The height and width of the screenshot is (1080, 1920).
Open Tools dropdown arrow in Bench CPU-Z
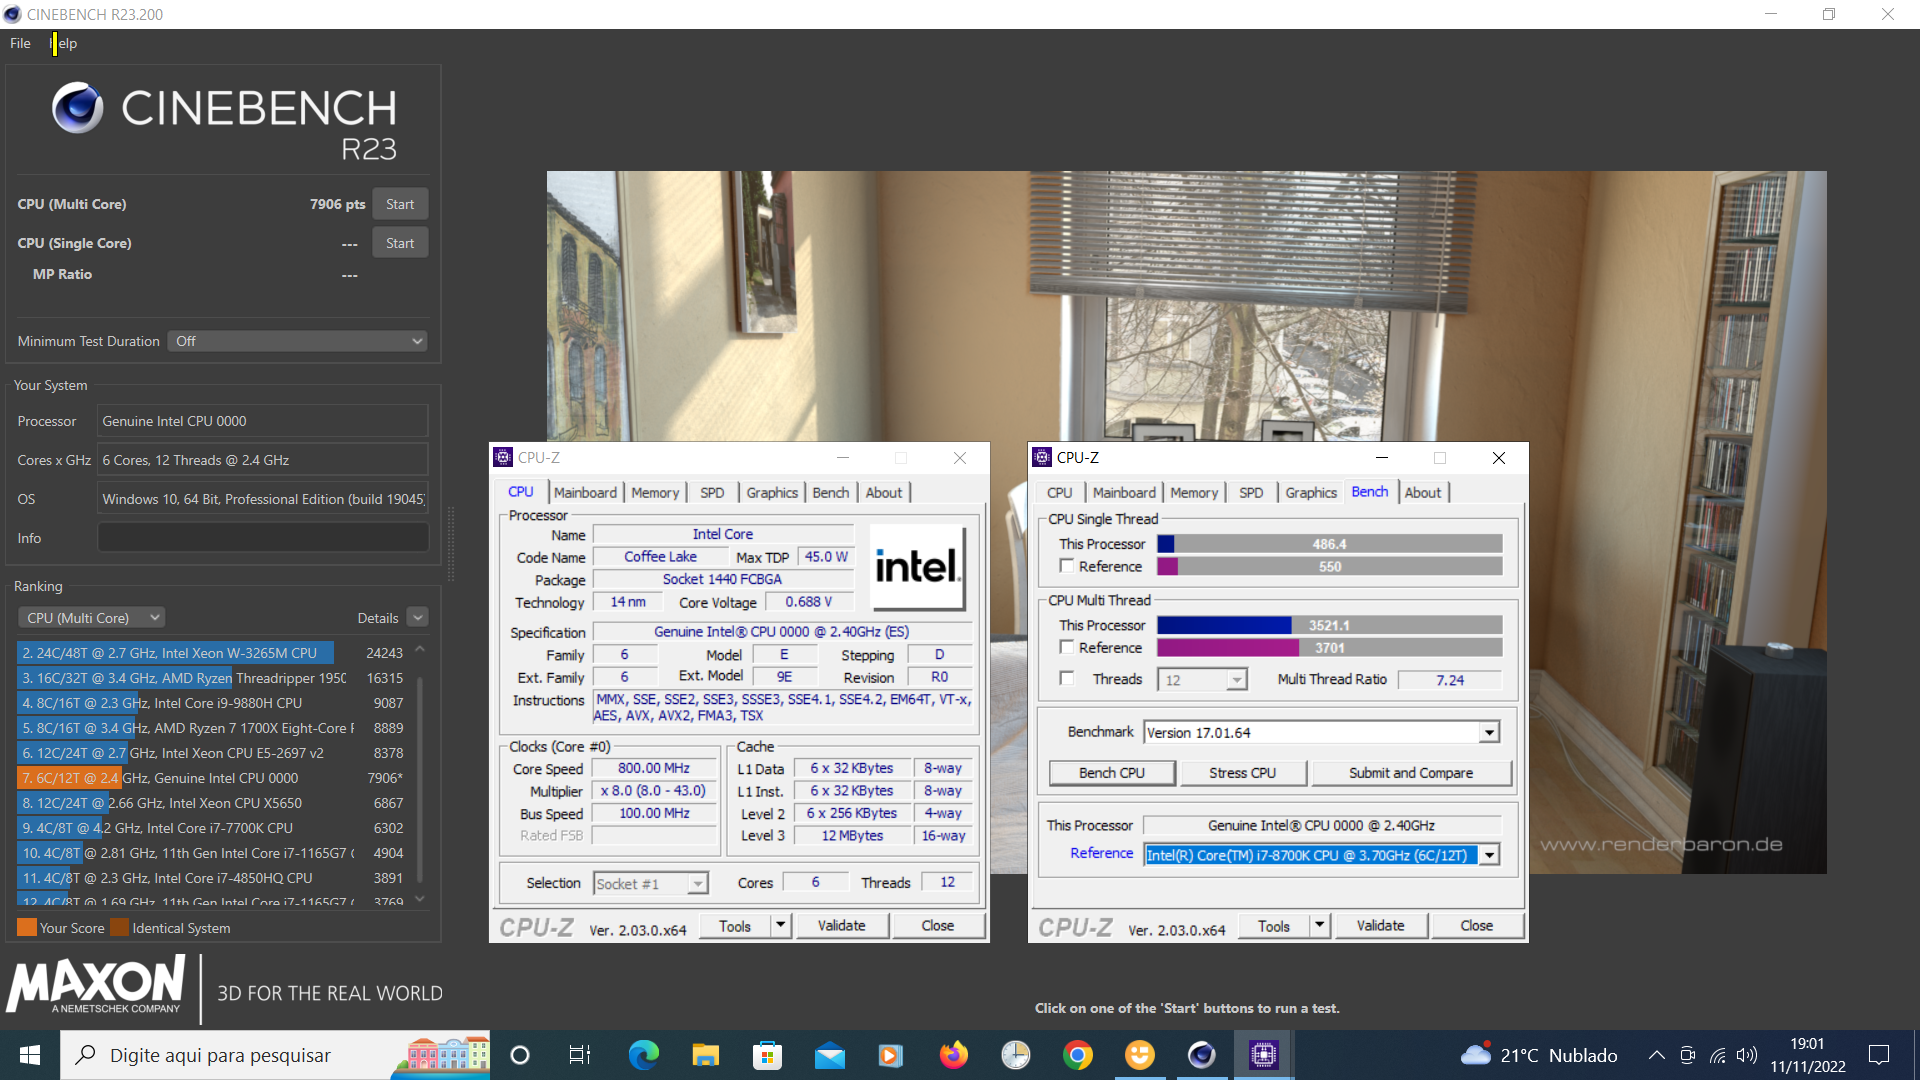click(x=1319, y=926)
